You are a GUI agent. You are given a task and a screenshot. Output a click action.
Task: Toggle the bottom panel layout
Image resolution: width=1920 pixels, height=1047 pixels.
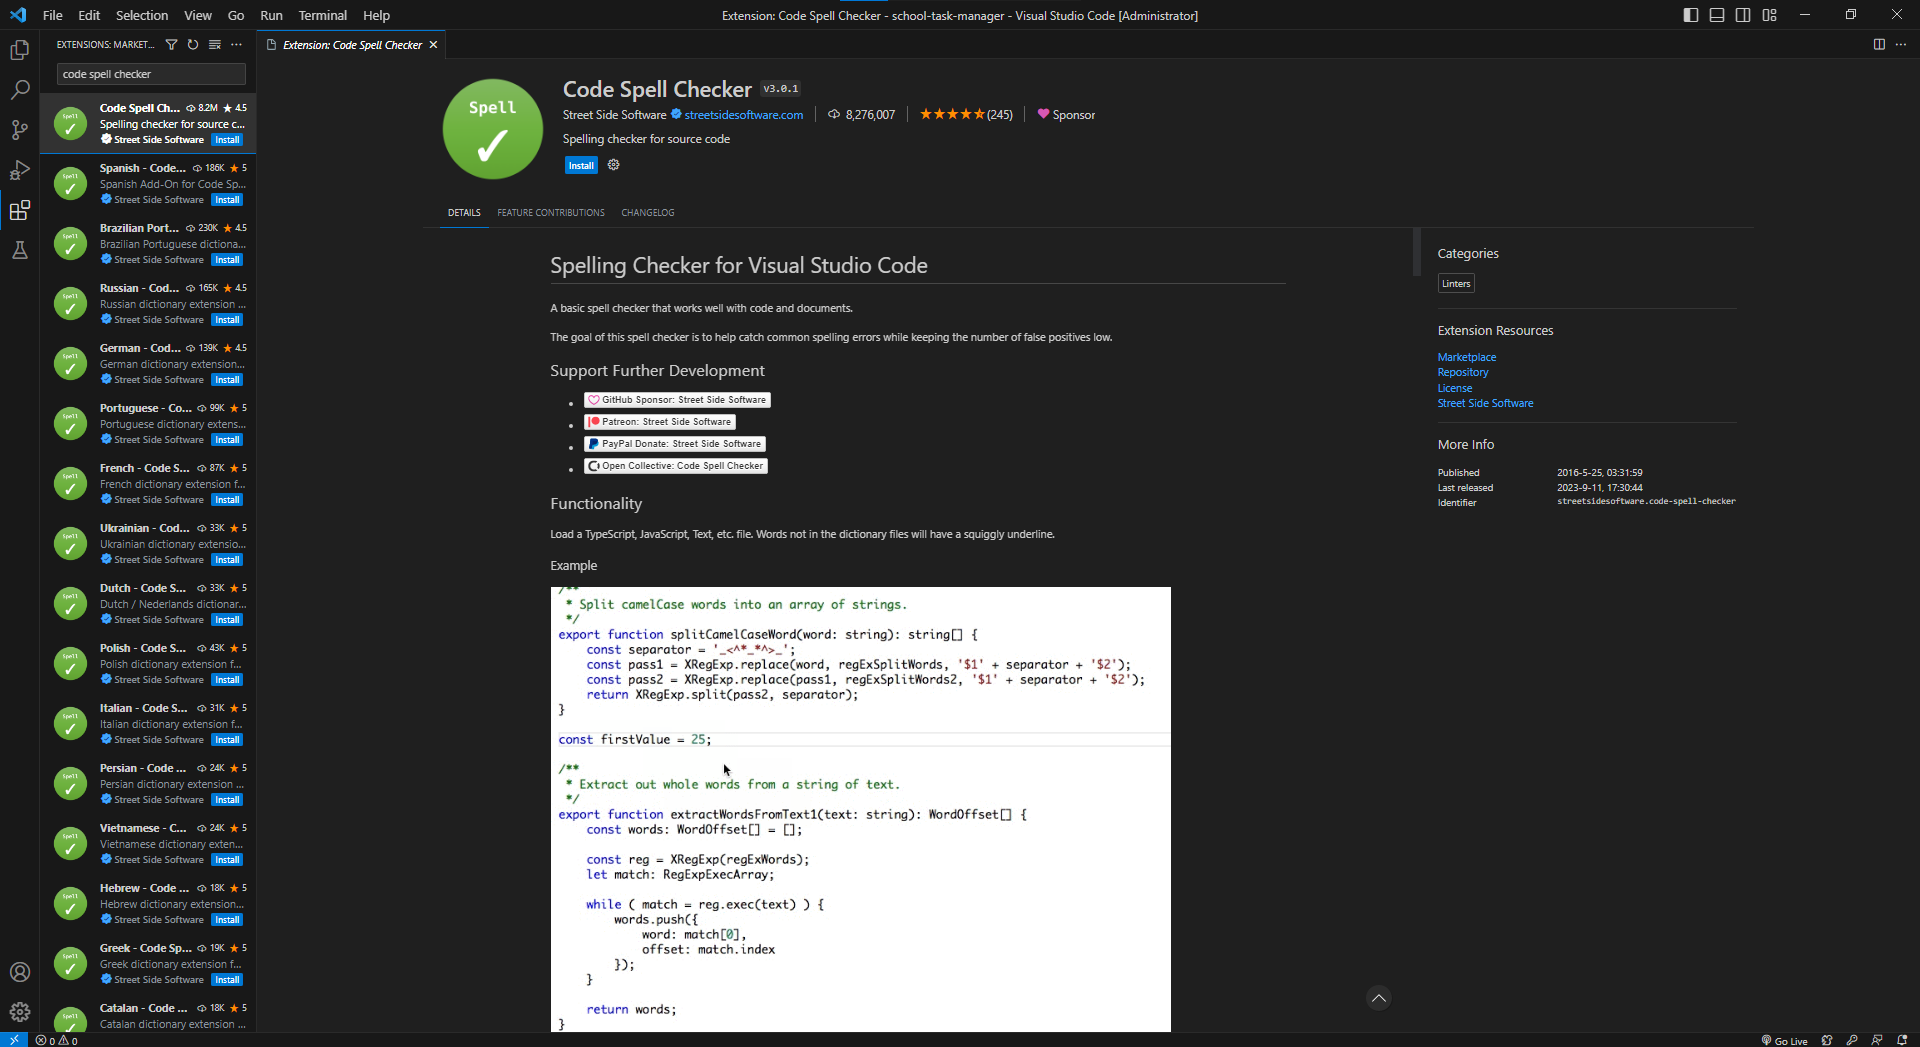[1717, 15]
